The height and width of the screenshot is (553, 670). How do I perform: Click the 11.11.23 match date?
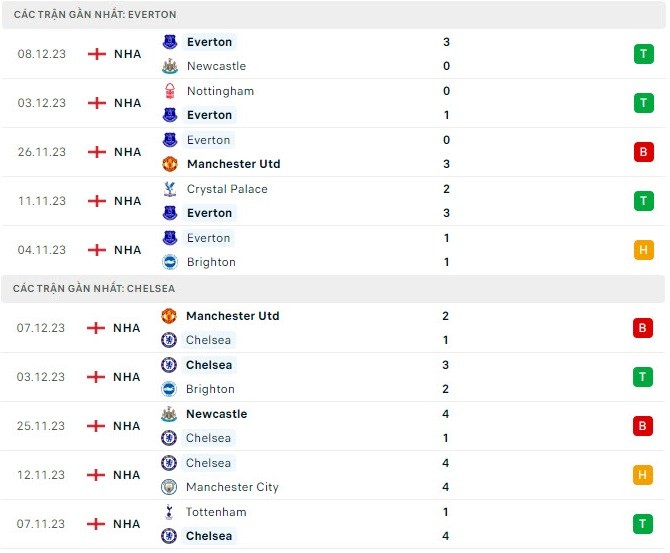(x=42, y=201)
